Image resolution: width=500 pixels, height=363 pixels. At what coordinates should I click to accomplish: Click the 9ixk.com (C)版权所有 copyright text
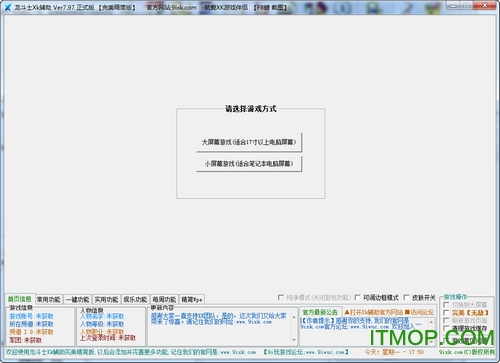(467, 352)
